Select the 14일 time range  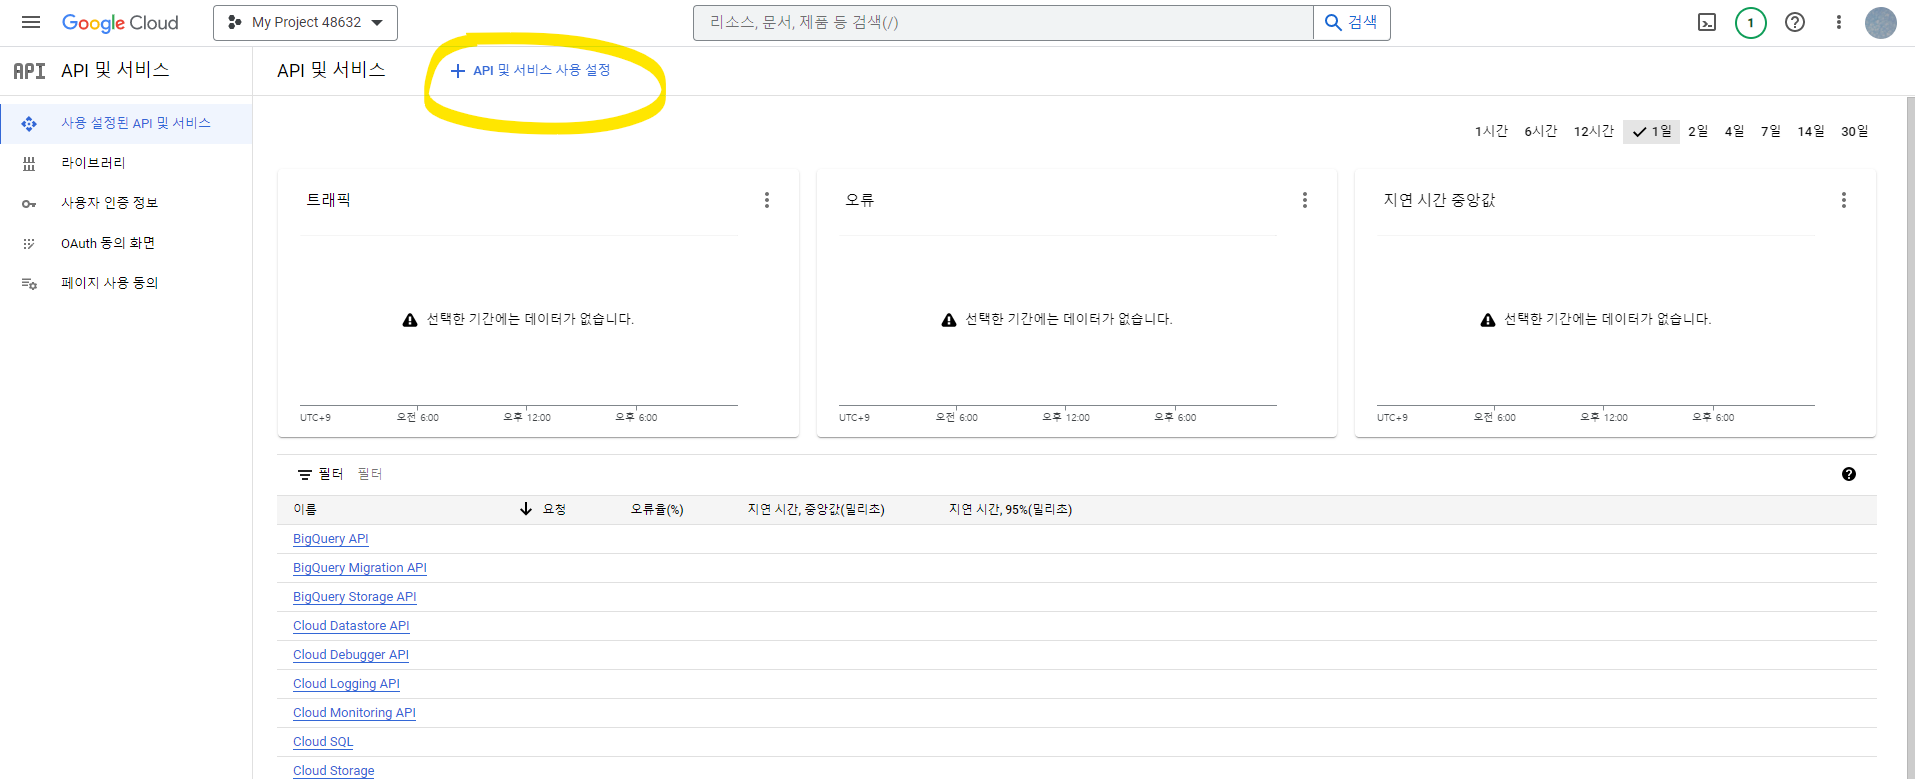pos(1811,131)
